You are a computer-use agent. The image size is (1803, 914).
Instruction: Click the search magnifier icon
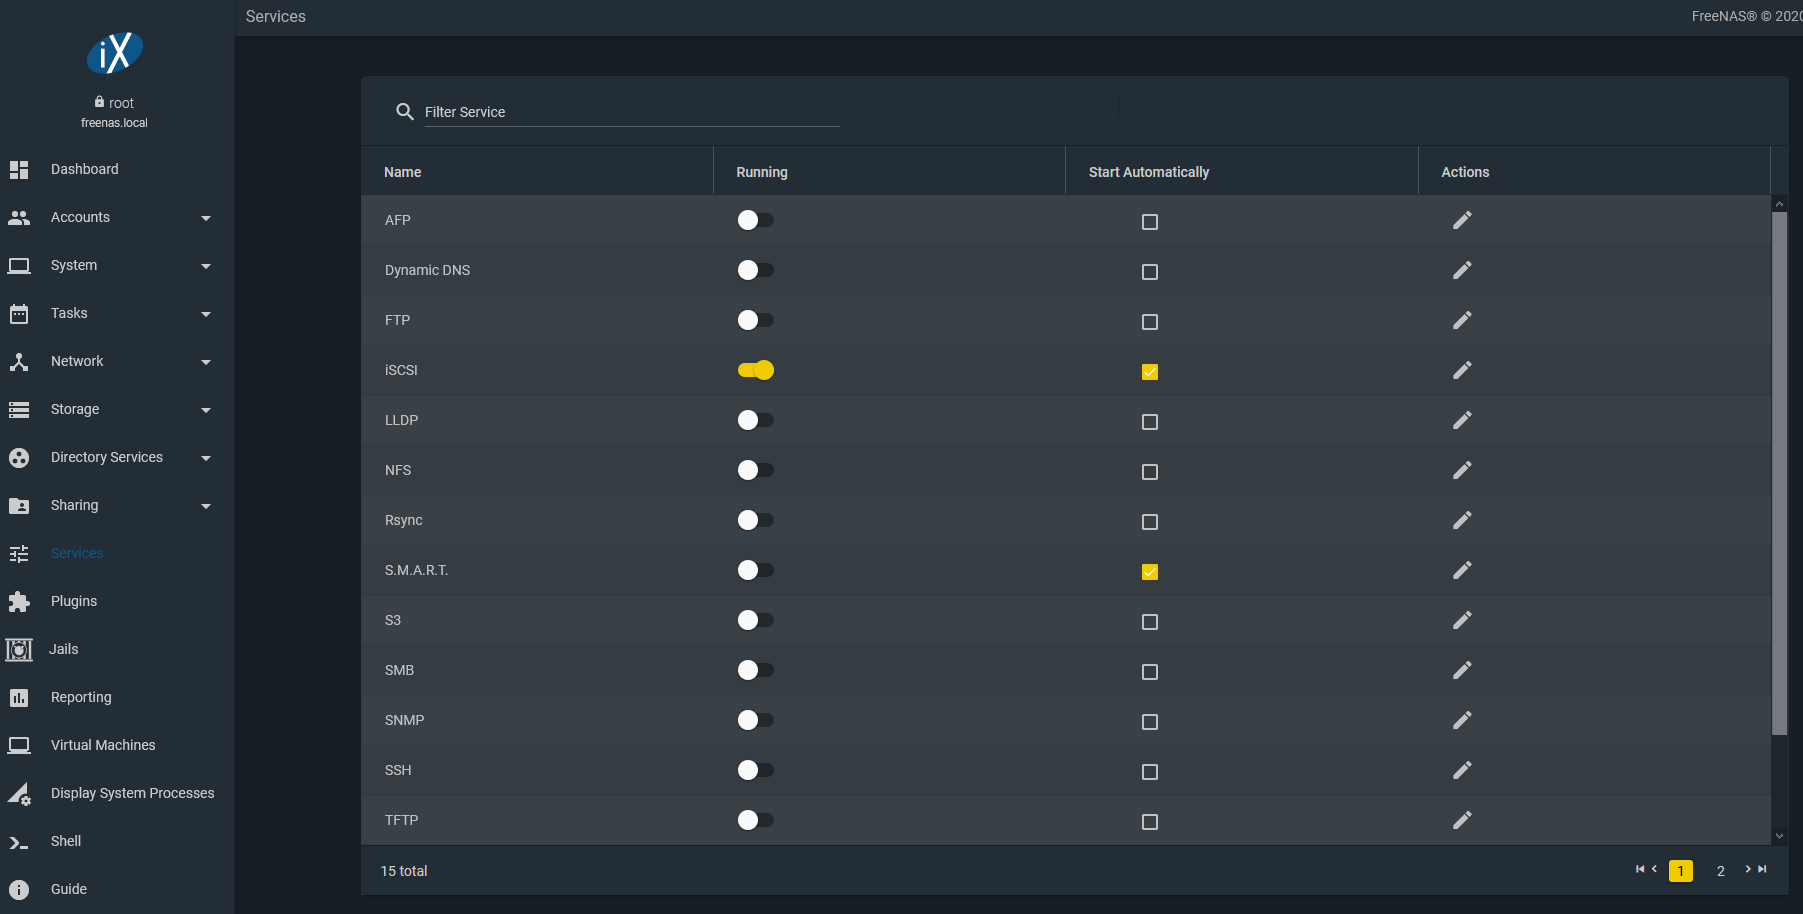[405, 111]
